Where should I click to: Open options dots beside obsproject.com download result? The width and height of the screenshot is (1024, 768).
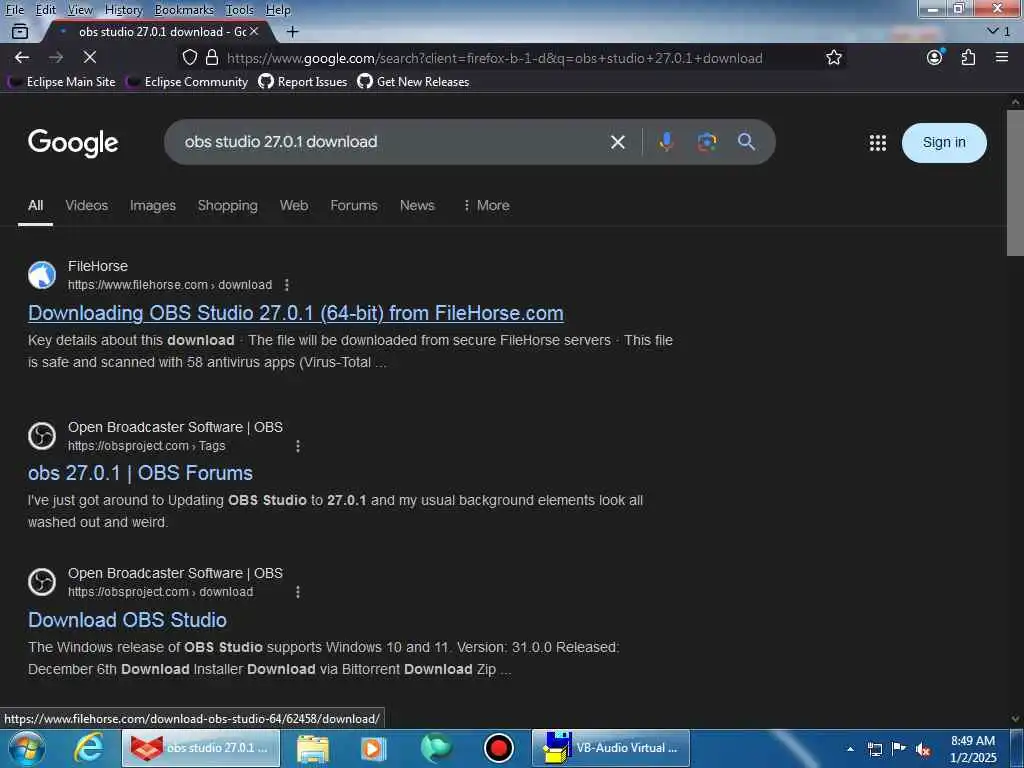tap(298, 592)
